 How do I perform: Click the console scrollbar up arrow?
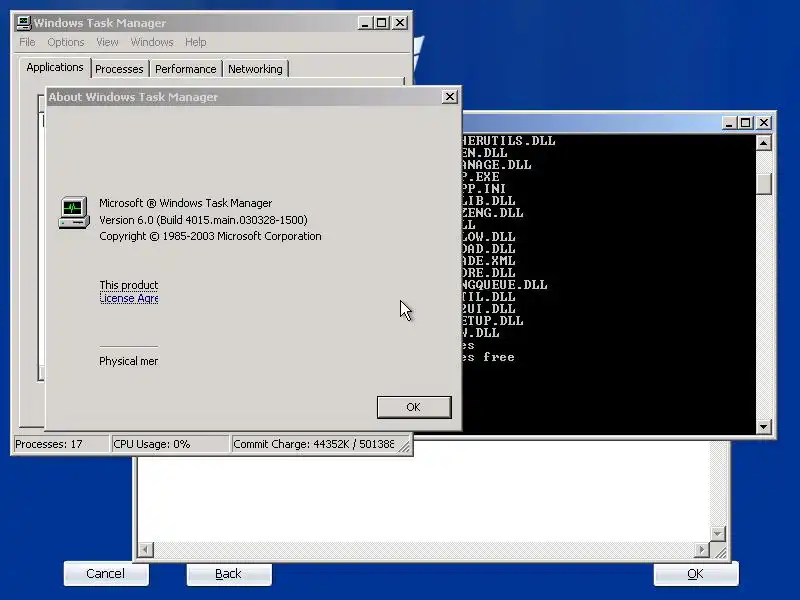764,143
